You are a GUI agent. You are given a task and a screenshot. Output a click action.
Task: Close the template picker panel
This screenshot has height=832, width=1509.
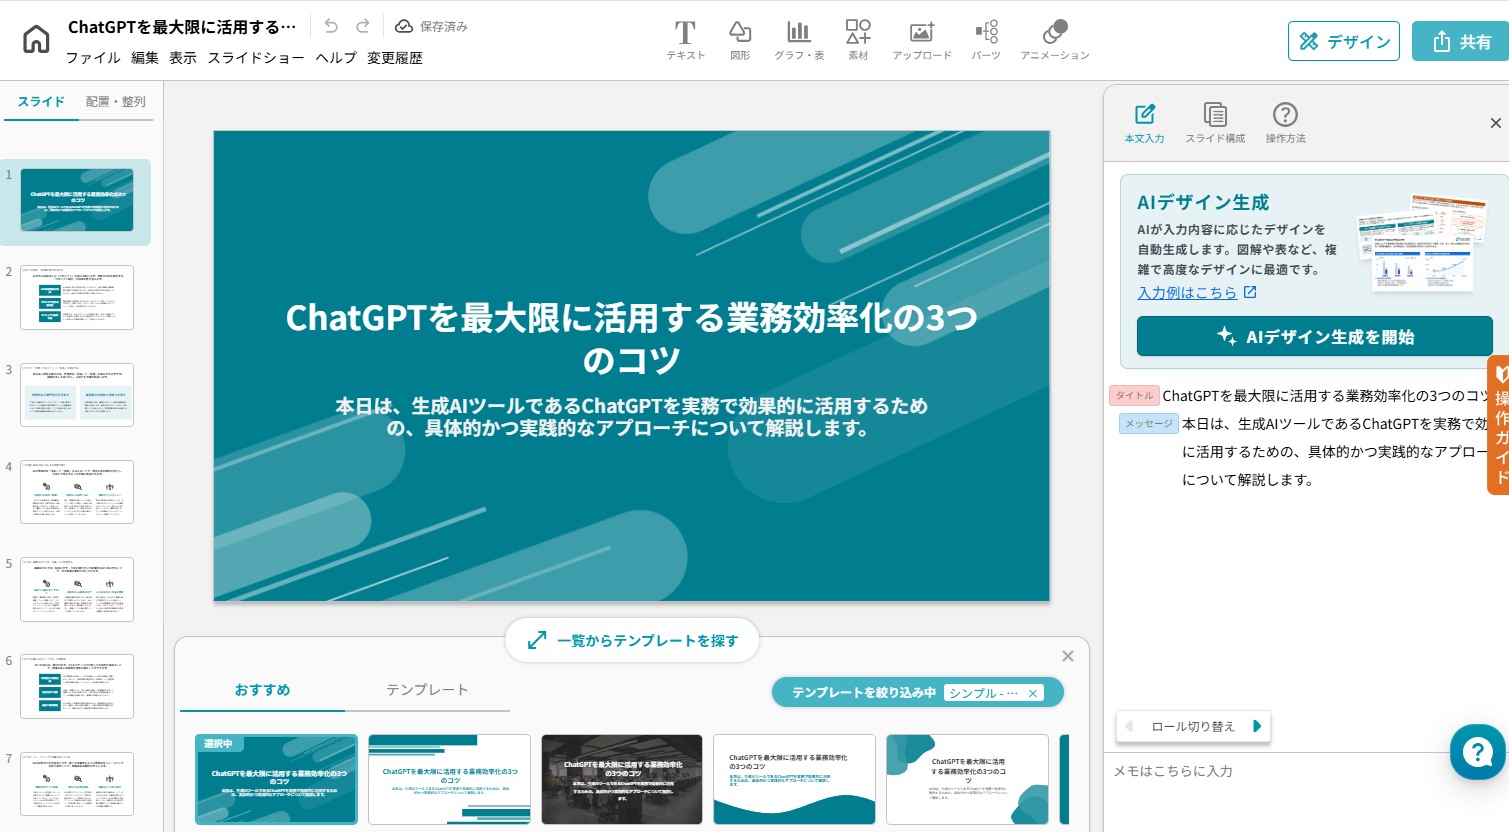[1068, 656]
